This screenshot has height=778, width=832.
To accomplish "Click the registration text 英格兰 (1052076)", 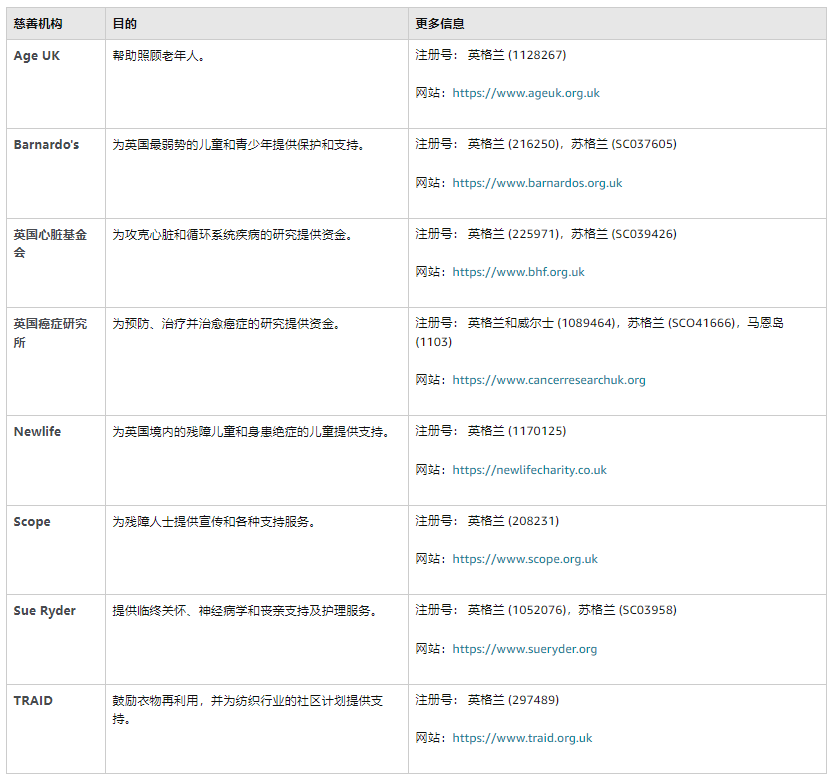I will click(517, 610).
